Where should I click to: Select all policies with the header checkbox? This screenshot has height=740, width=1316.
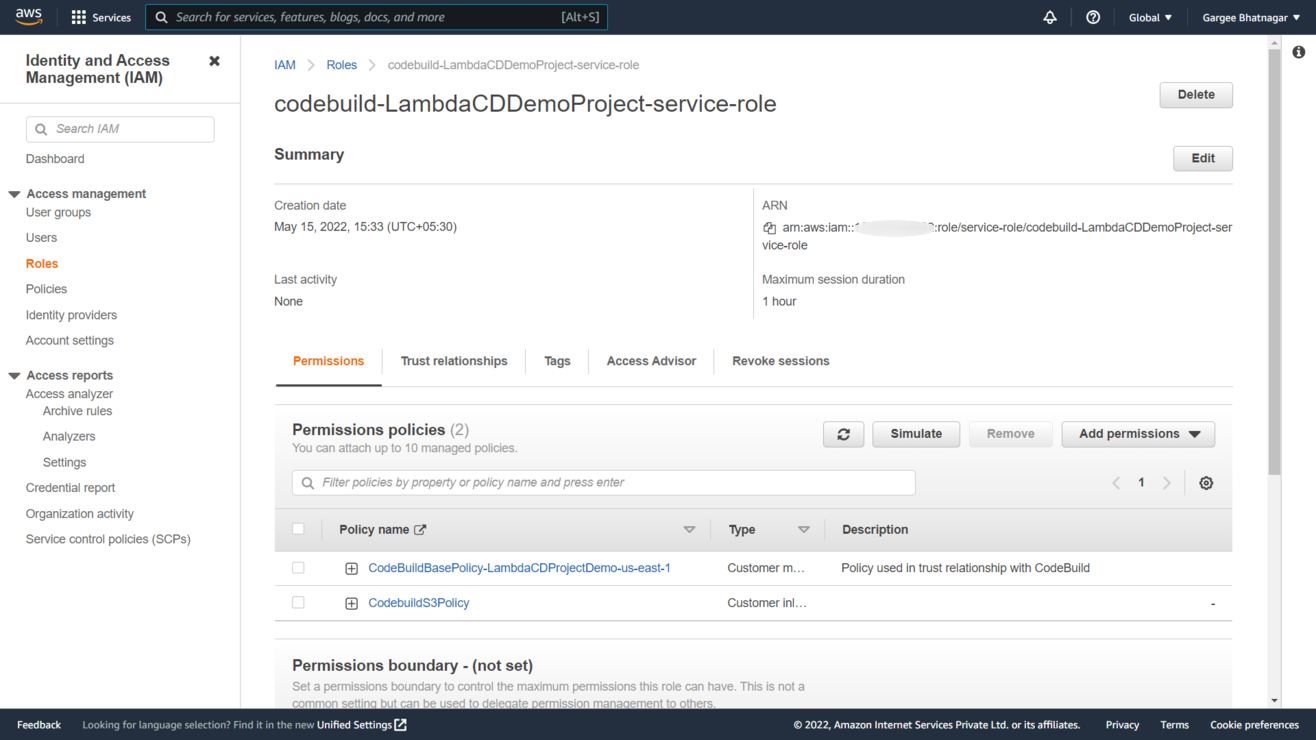[298, 529]
